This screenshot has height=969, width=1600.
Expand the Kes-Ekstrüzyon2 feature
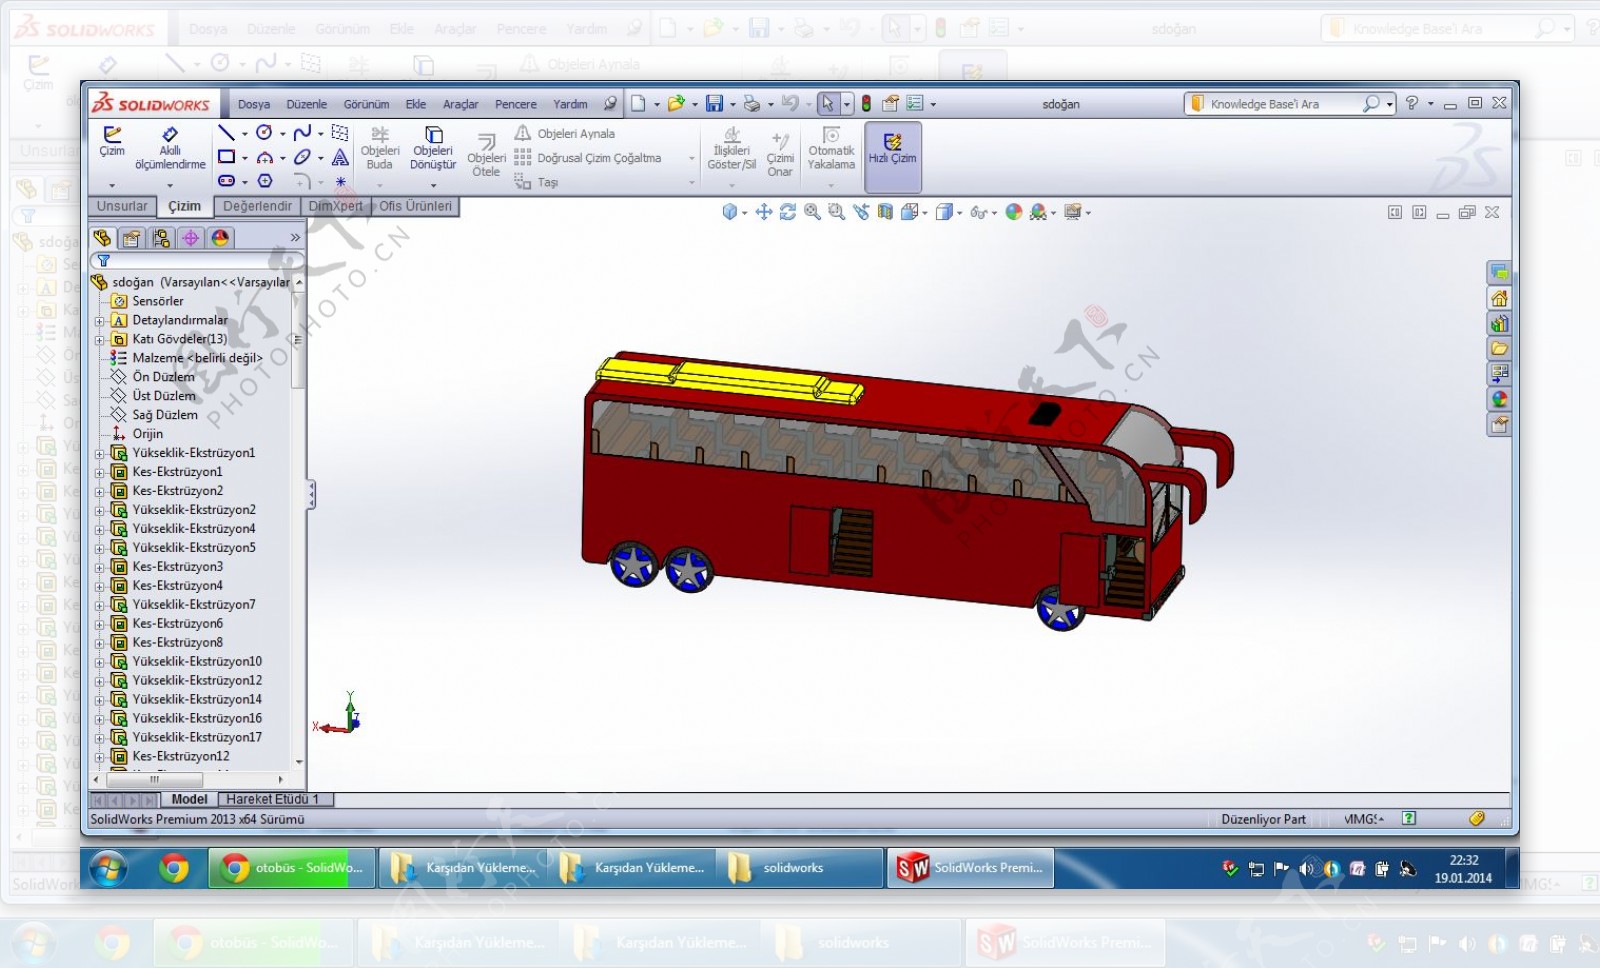pos(99,492)
